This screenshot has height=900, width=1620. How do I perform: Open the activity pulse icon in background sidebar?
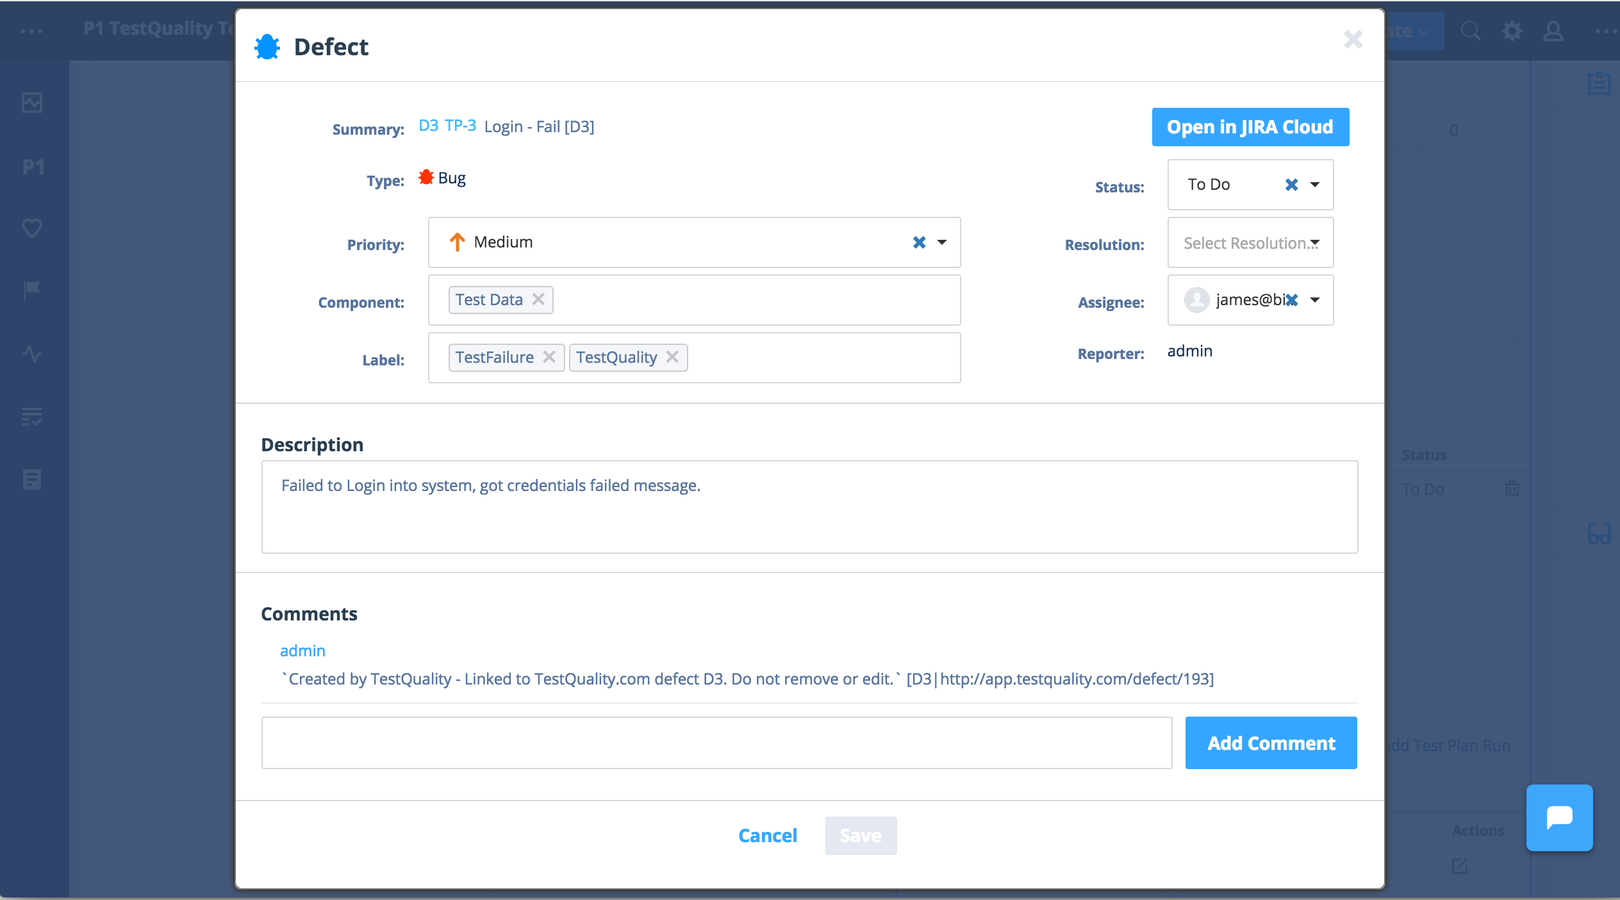point(32,354)
